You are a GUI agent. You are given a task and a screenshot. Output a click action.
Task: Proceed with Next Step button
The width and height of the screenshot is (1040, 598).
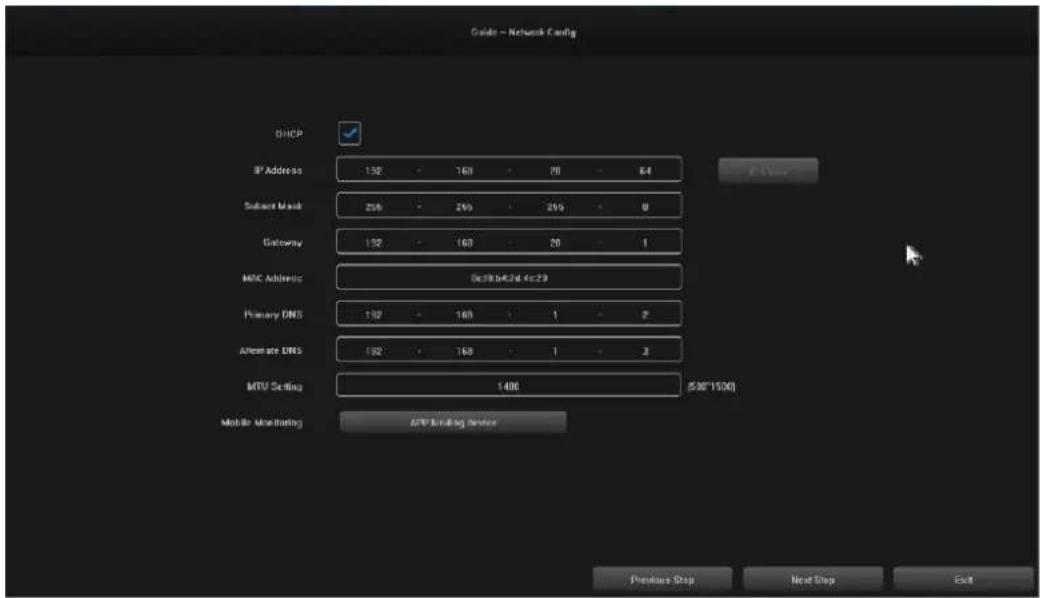pyautogui.click(x=812, y=579)
